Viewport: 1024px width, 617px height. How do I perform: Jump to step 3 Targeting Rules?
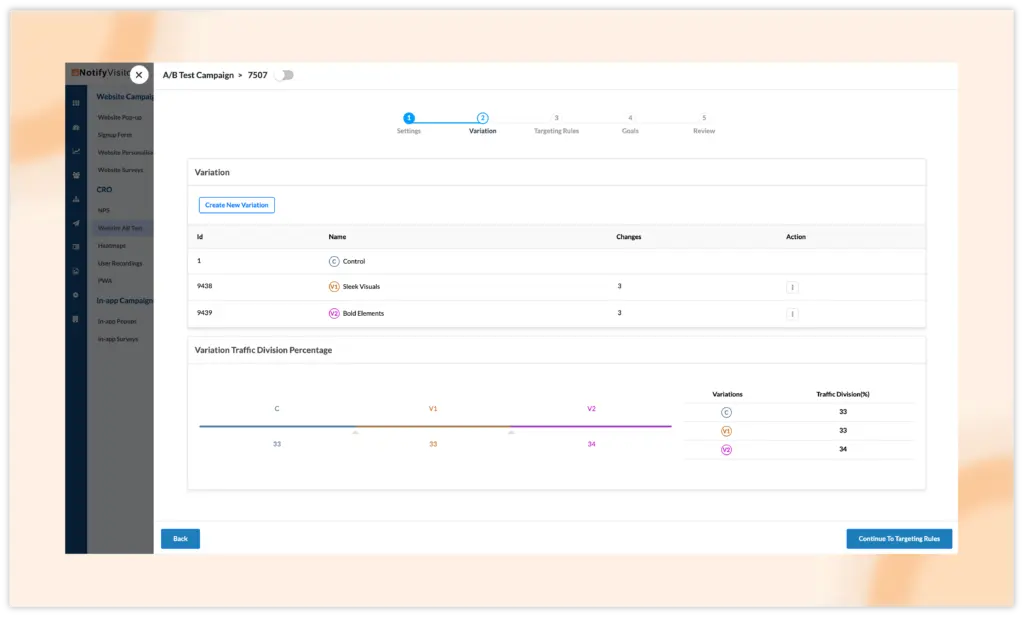(x=556, y=118)
